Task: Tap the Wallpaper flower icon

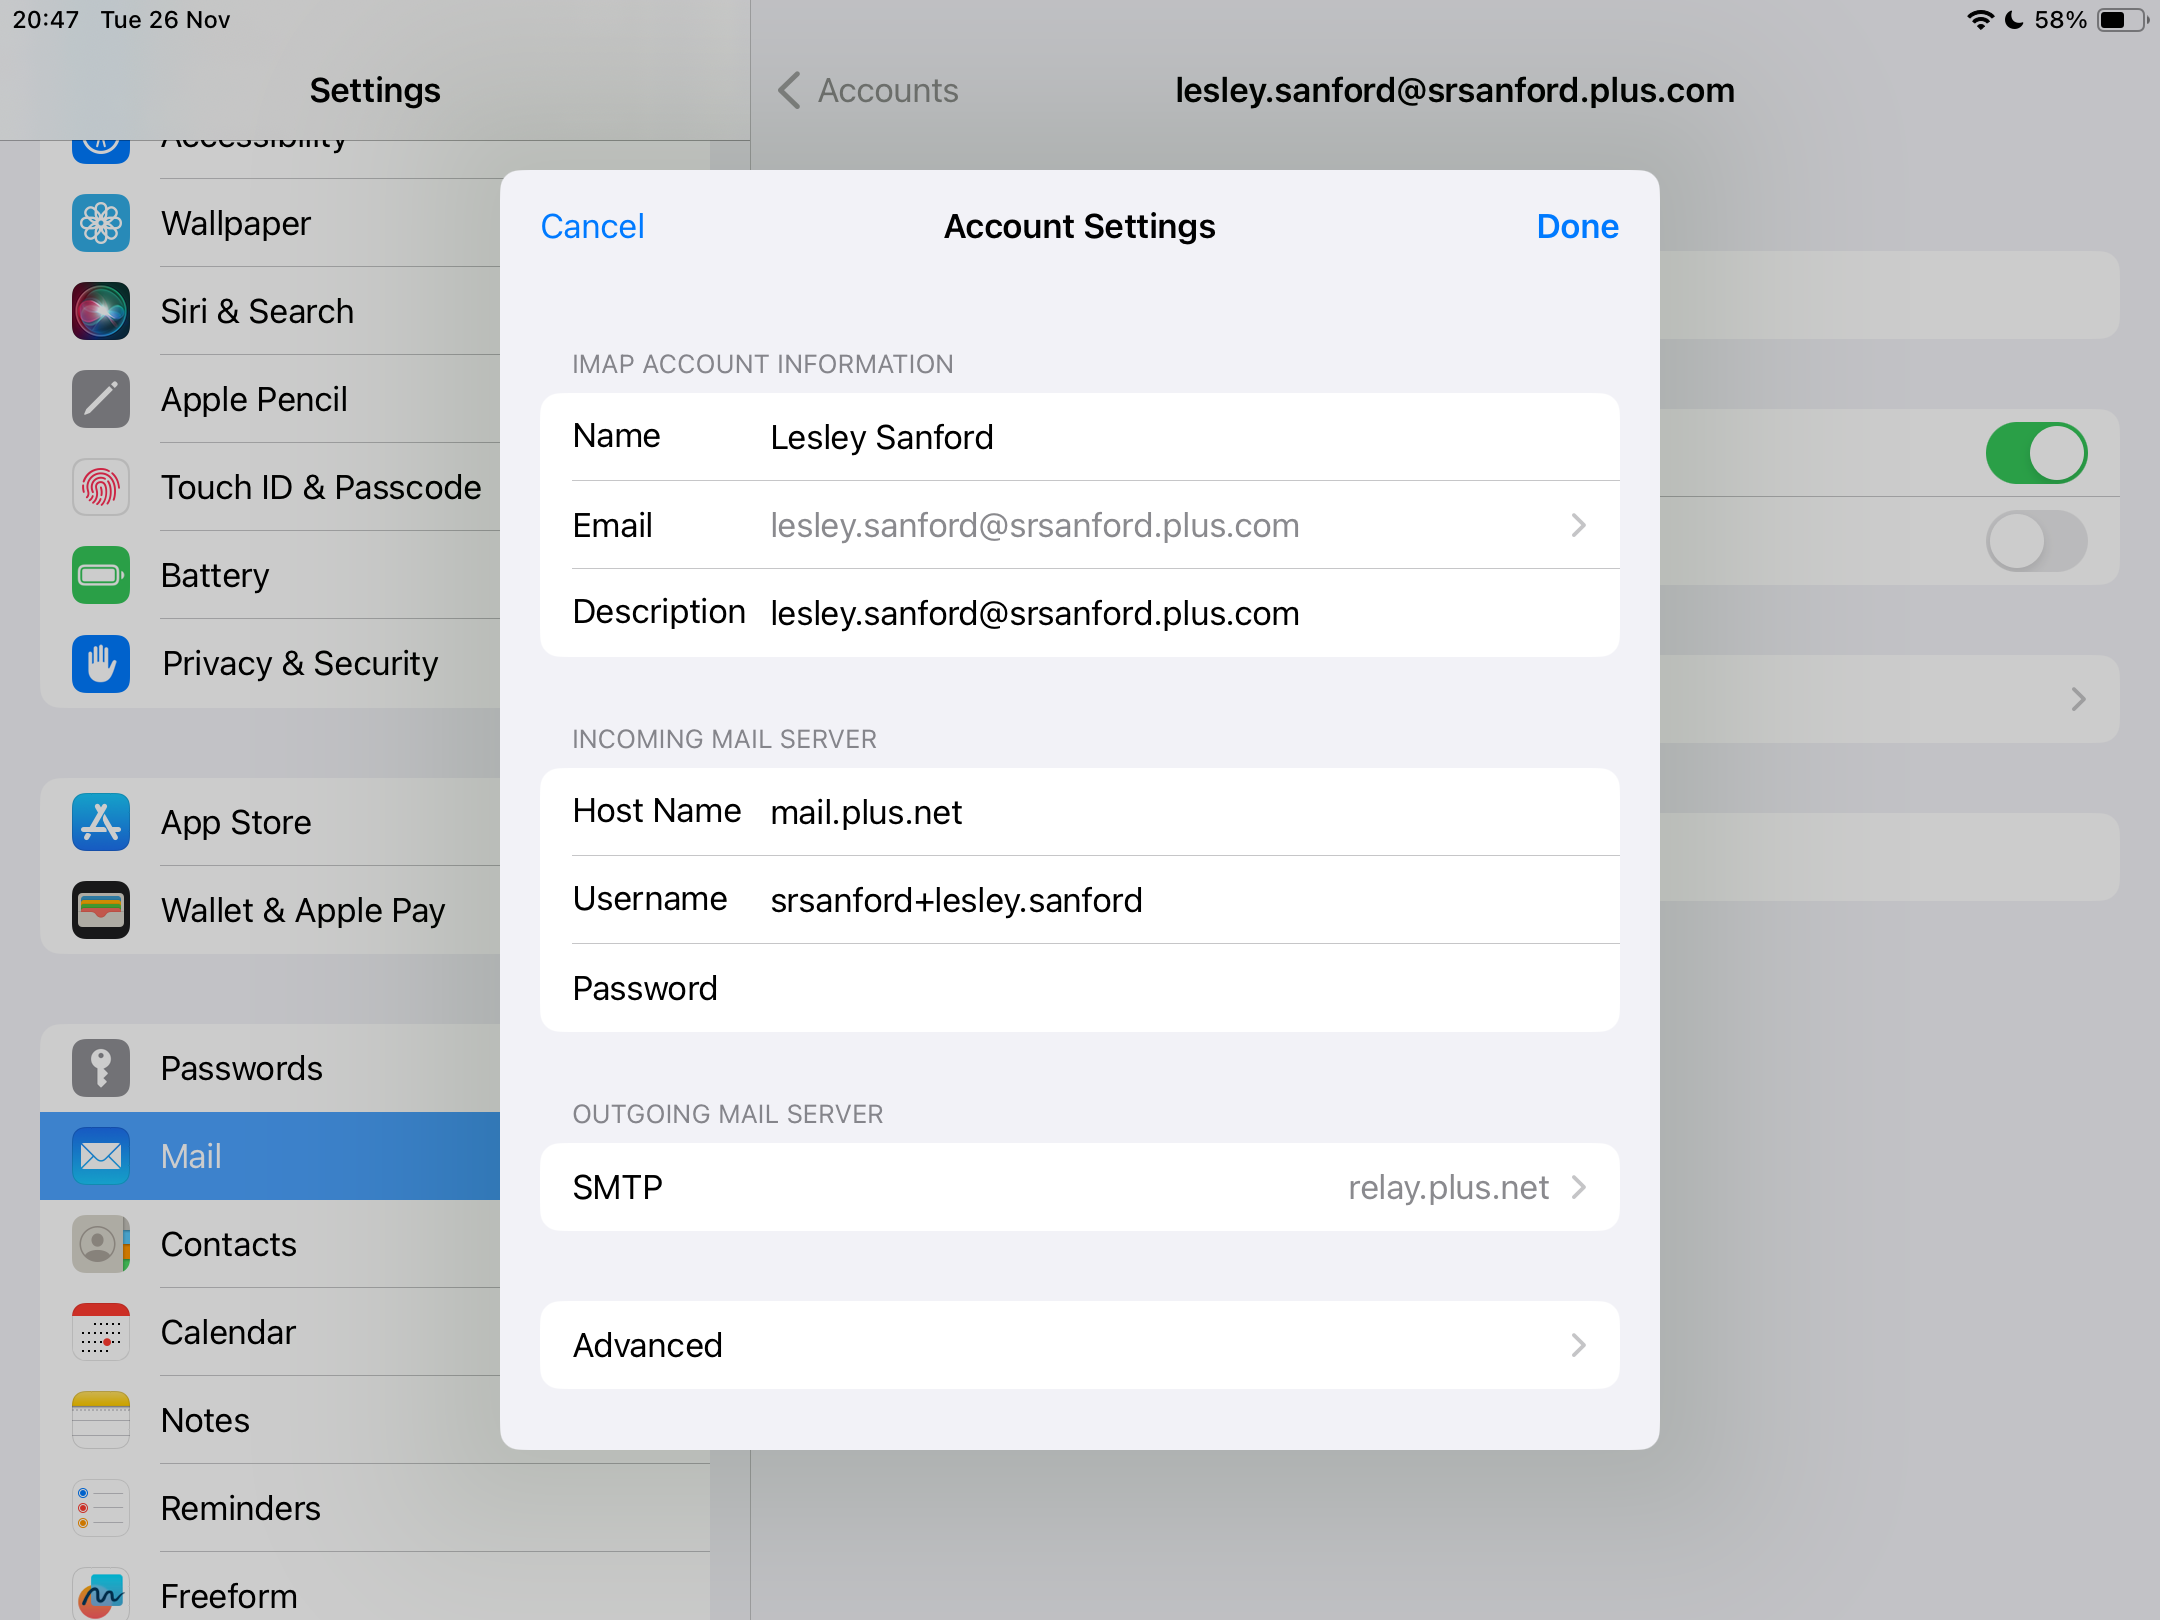Action: tap(101, 223)
